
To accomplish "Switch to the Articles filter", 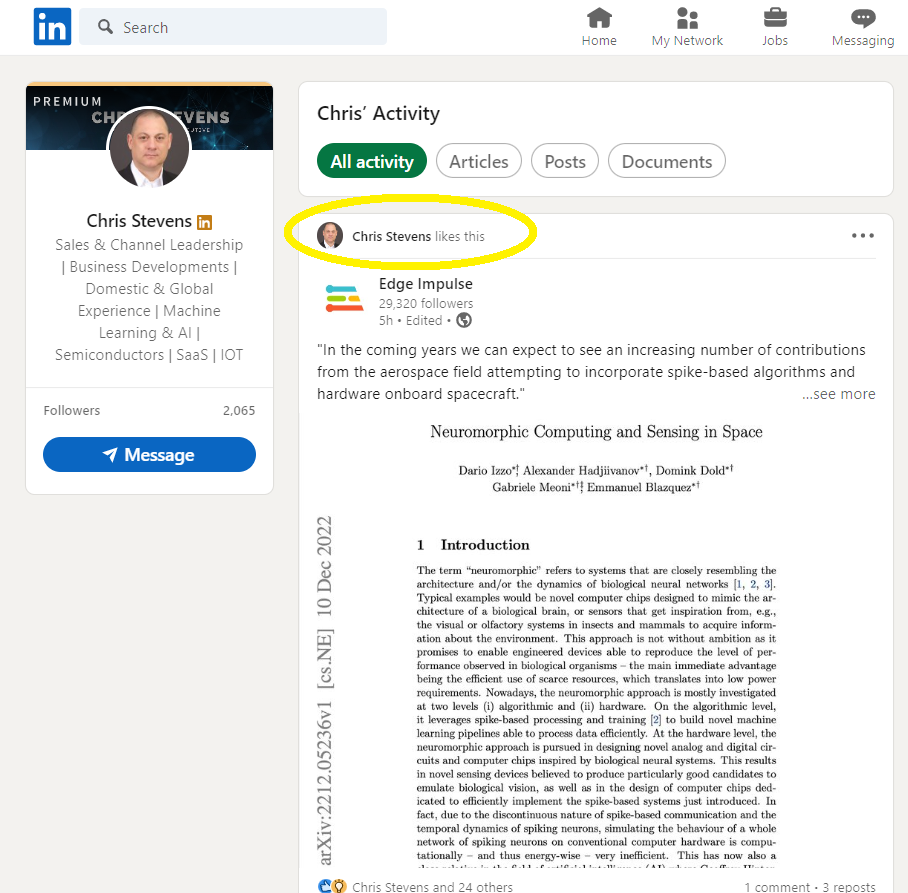I will click(479, 161).
